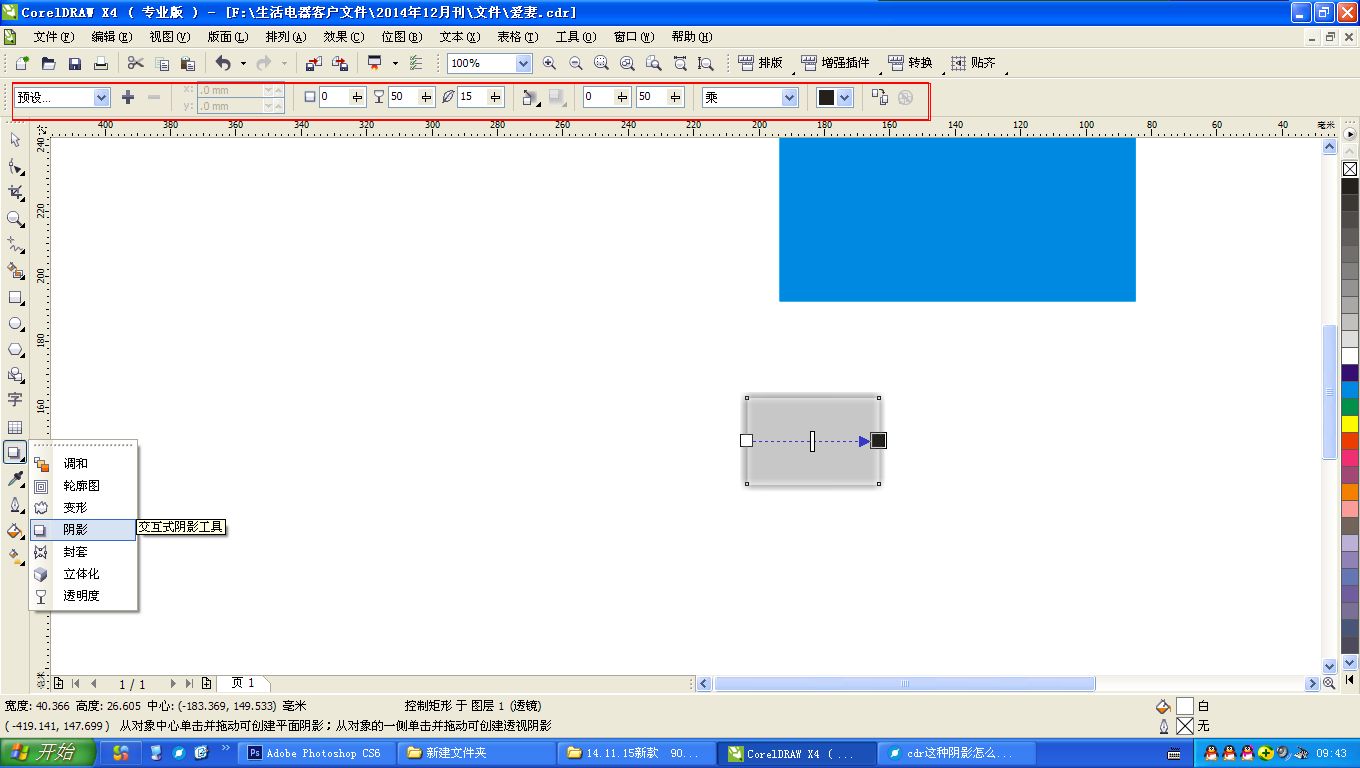Click the 贴齐 button
1360x768 pixels.
pyautogui.click(x=973, y=63)
